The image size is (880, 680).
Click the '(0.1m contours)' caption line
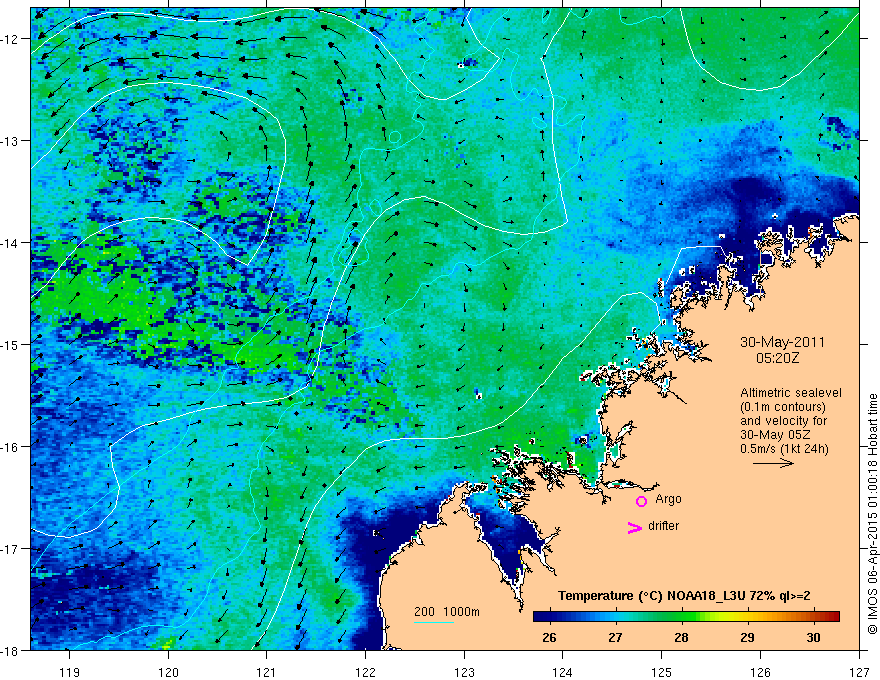click(783, 407)
